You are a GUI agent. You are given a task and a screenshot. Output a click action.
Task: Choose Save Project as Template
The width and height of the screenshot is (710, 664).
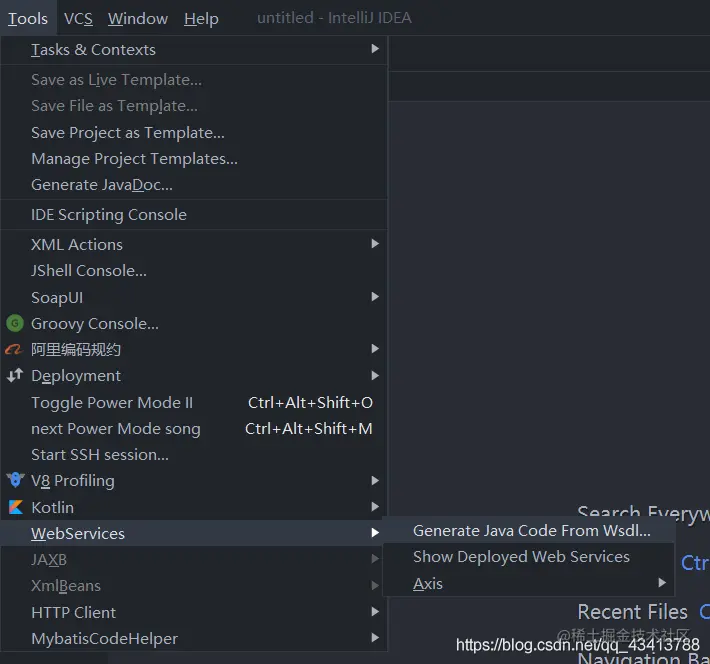point(194,133)
